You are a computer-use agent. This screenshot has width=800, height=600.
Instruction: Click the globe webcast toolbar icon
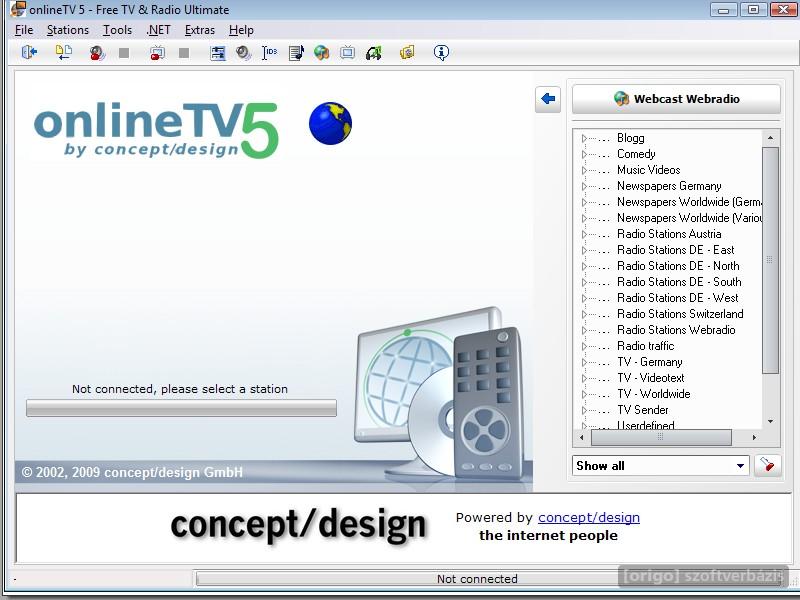pyautogui.click(x=321, y=53)
